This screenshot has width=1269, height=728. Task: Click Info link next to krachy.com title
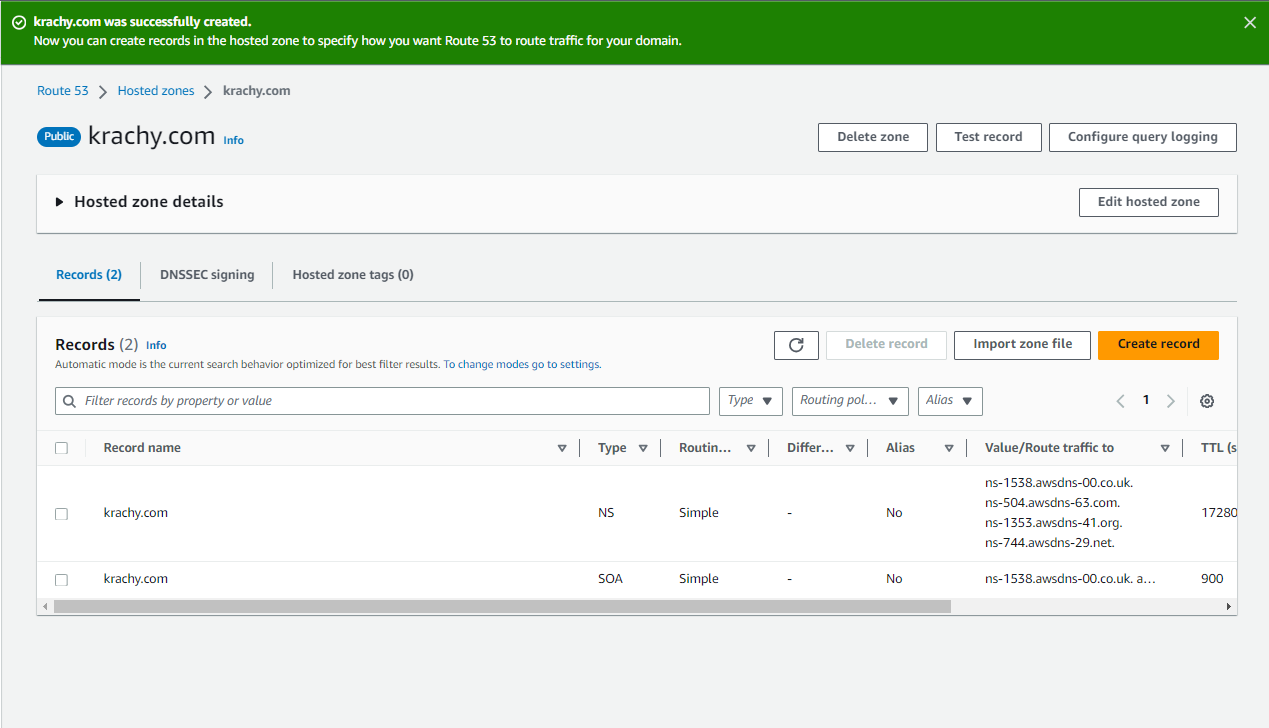[x=233, y=141]
